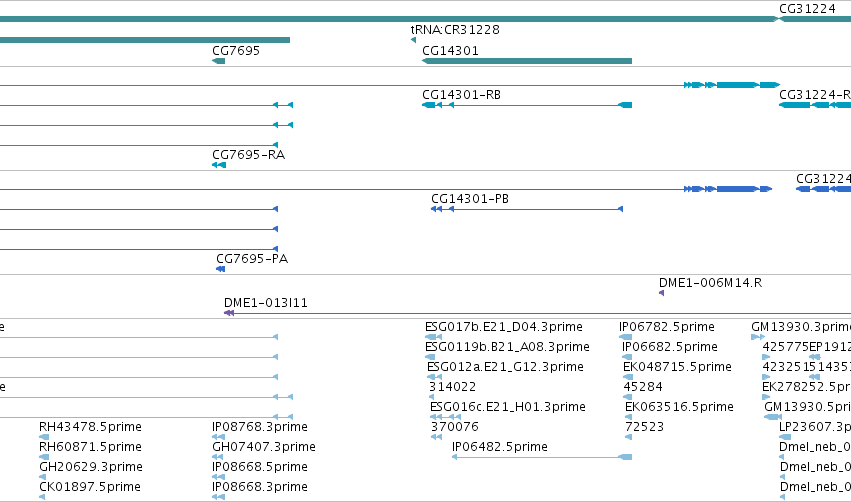Select the IP08668.5prime EST label

pos(260,467)
